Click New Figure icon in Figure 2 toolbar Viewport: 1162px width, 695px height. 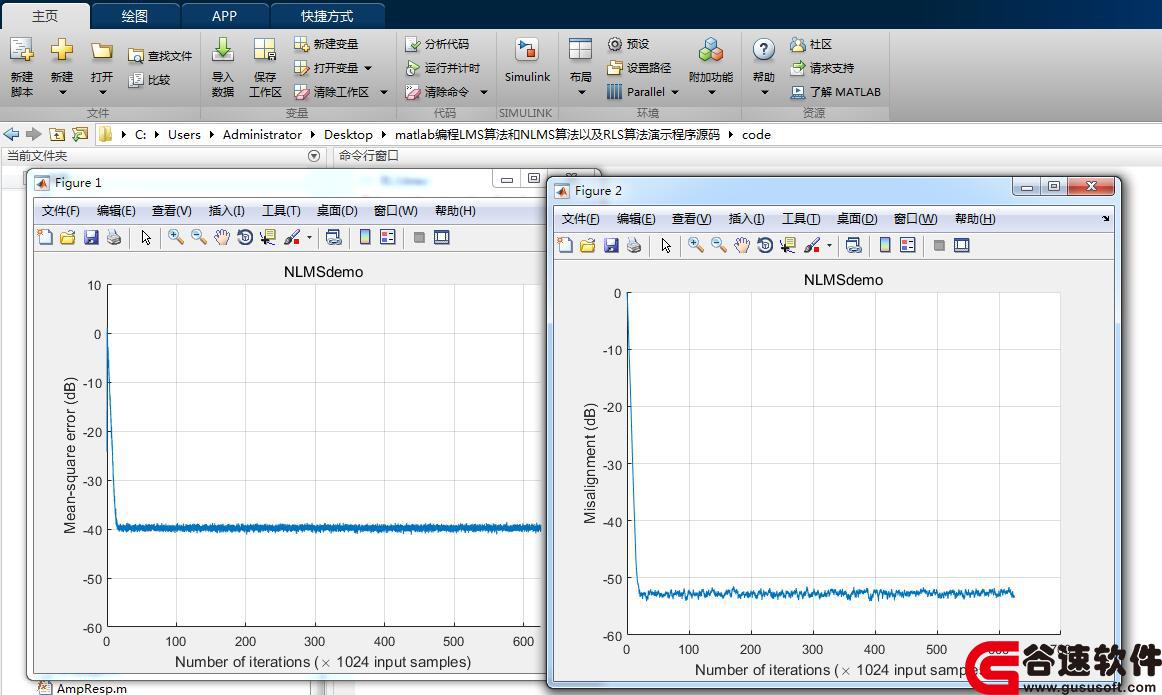click(x=565, y=245)
